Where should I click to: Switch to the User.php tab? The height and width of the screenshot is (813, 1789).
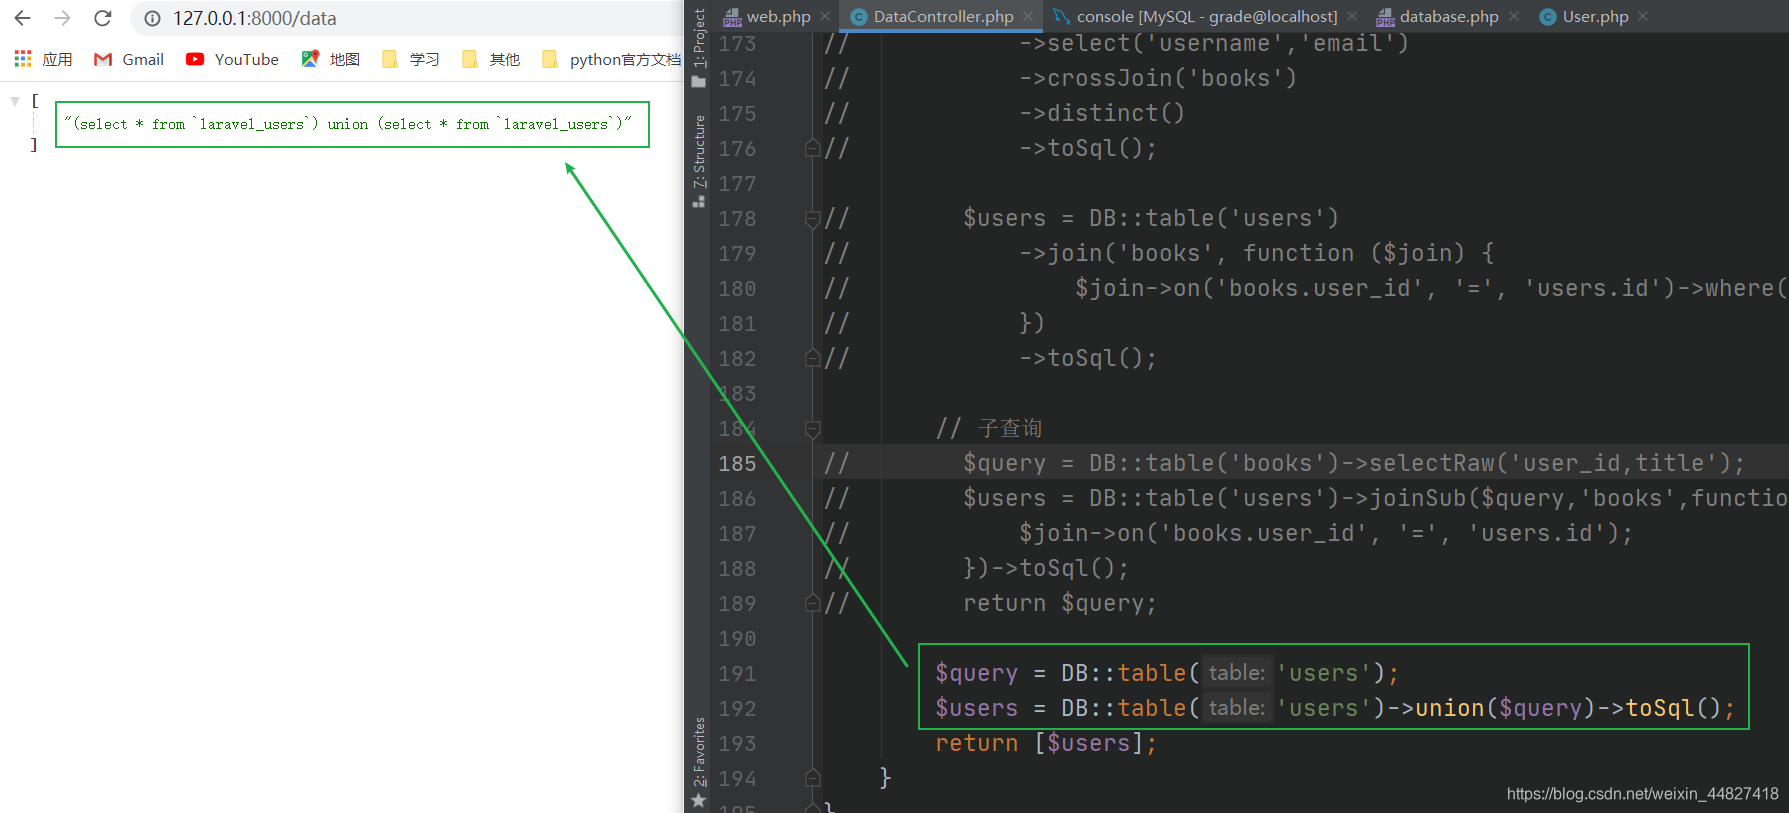1584,16
